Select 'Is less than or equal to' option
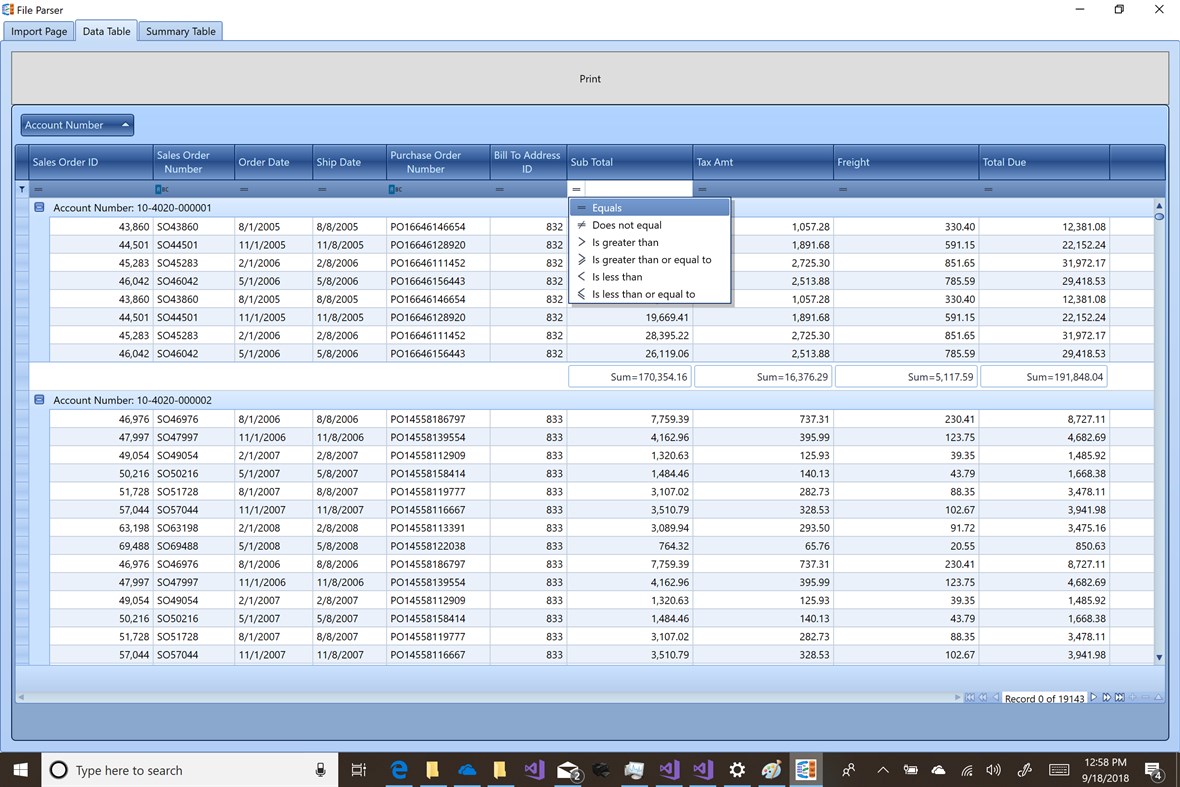Viewport: 1180px width, 787px height. click(643, 294)
